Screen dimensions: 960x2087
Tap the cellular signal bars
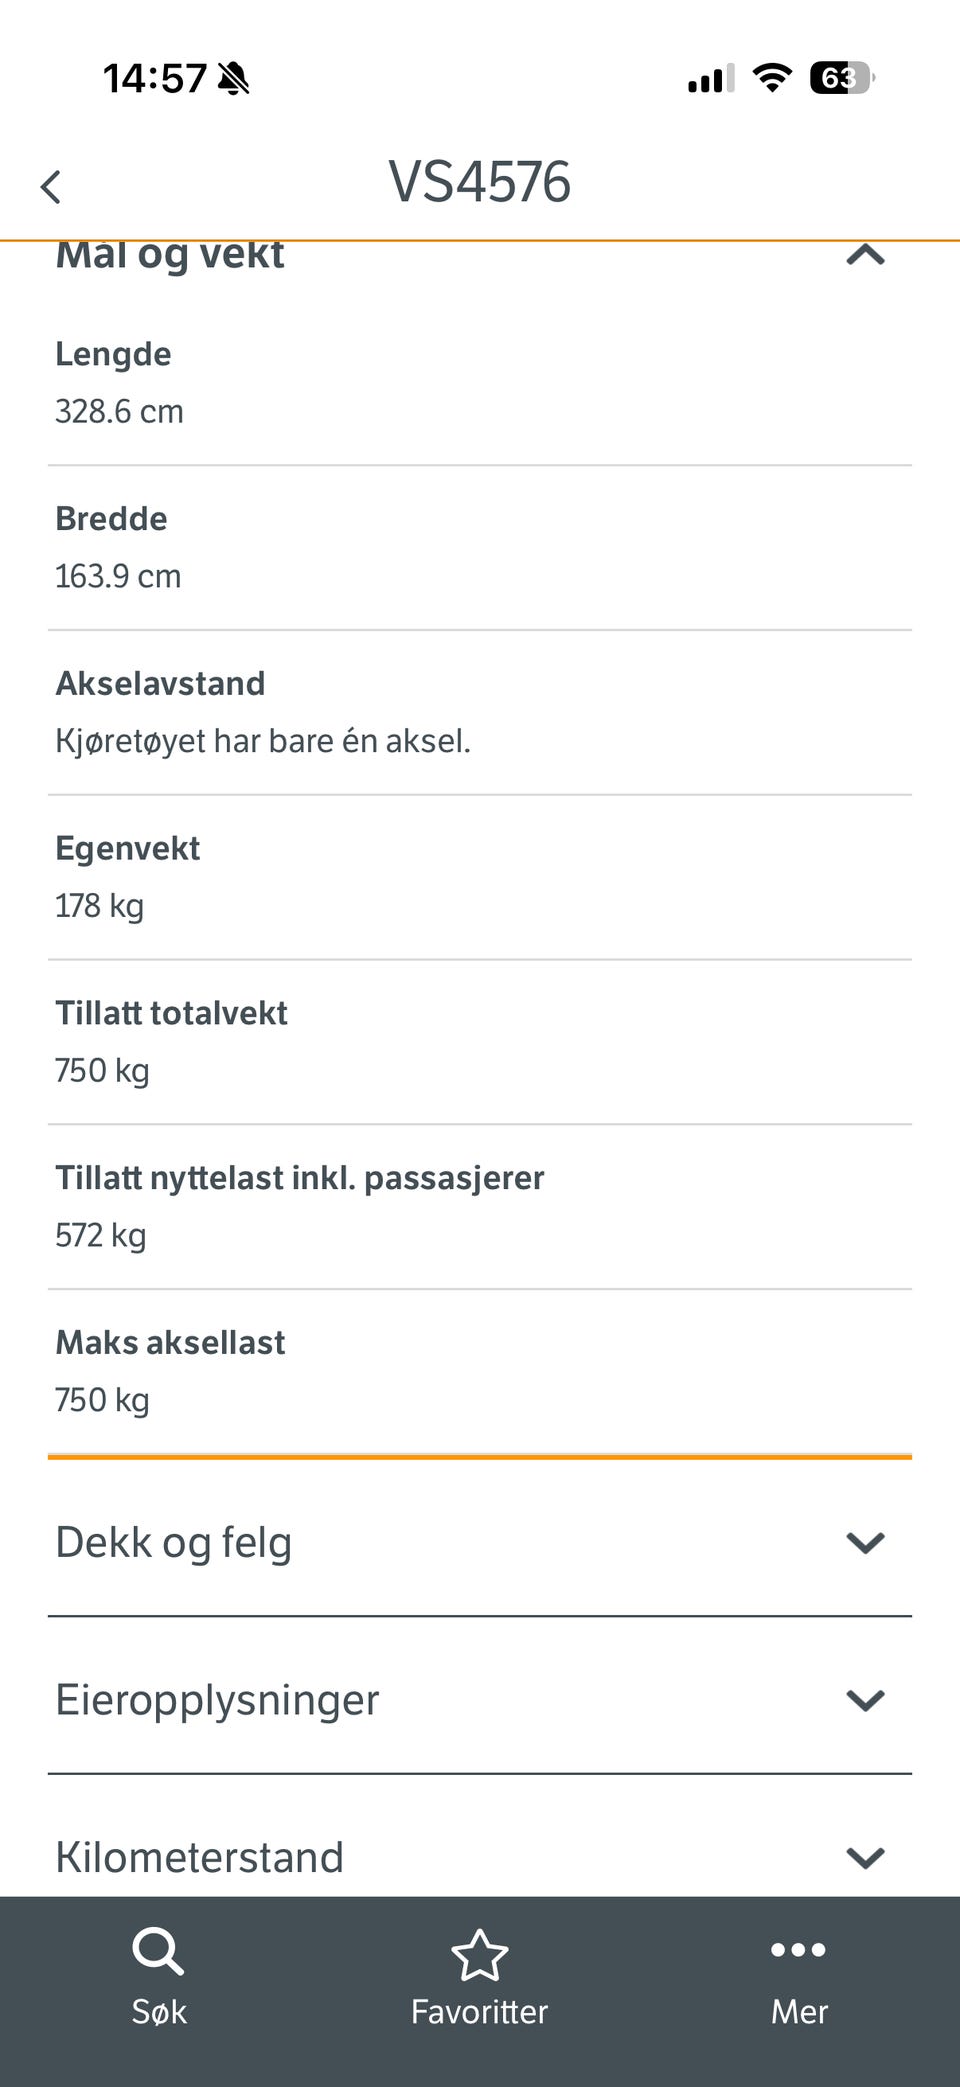pyautogui.click(x=711, y=78)
